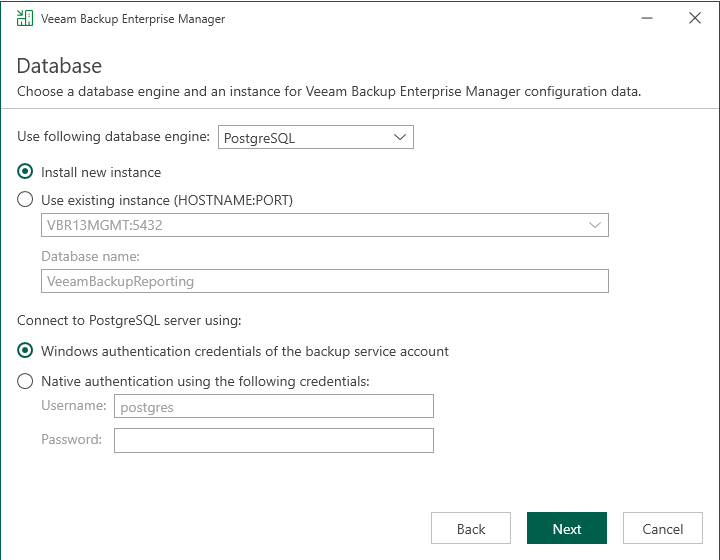The width and height of the screenshot is (720, 560).
Task: Go Back to the previous wizard step
Action: pyautogui.click(x=471, y=529)
